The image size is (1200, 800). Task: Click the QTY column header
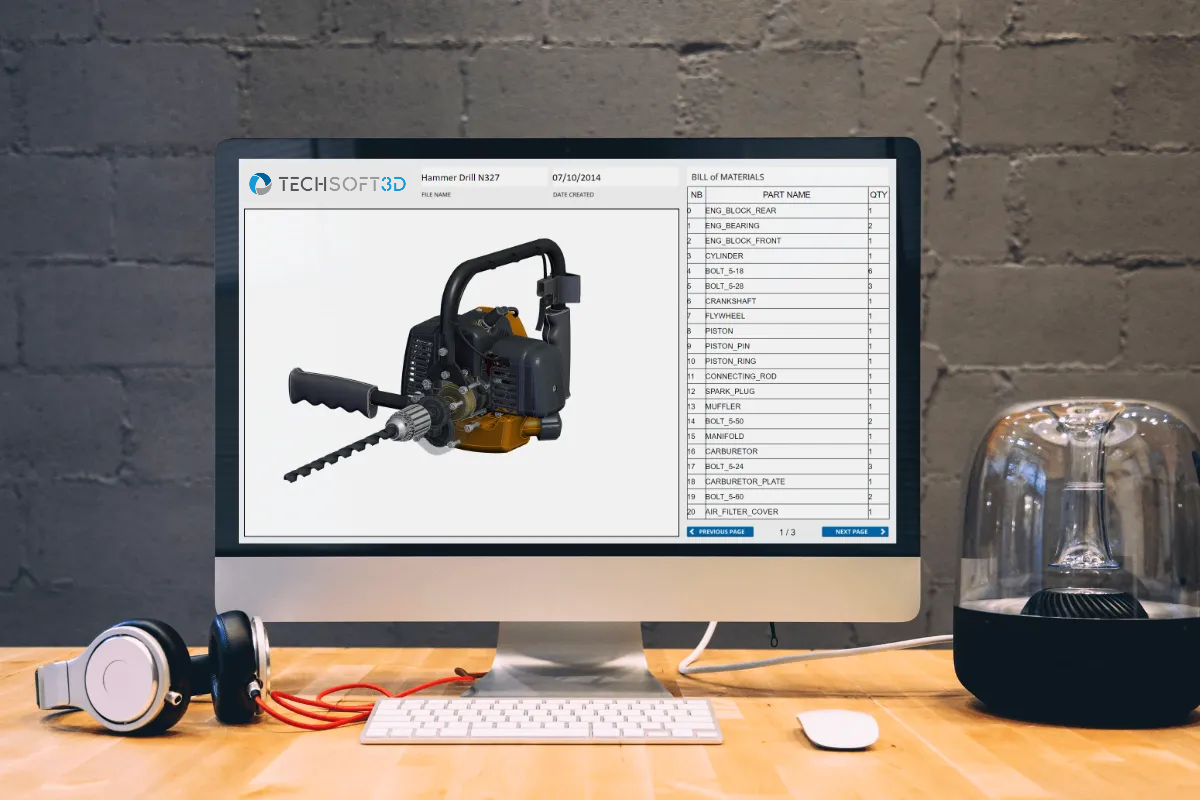(x=878, y=195)
